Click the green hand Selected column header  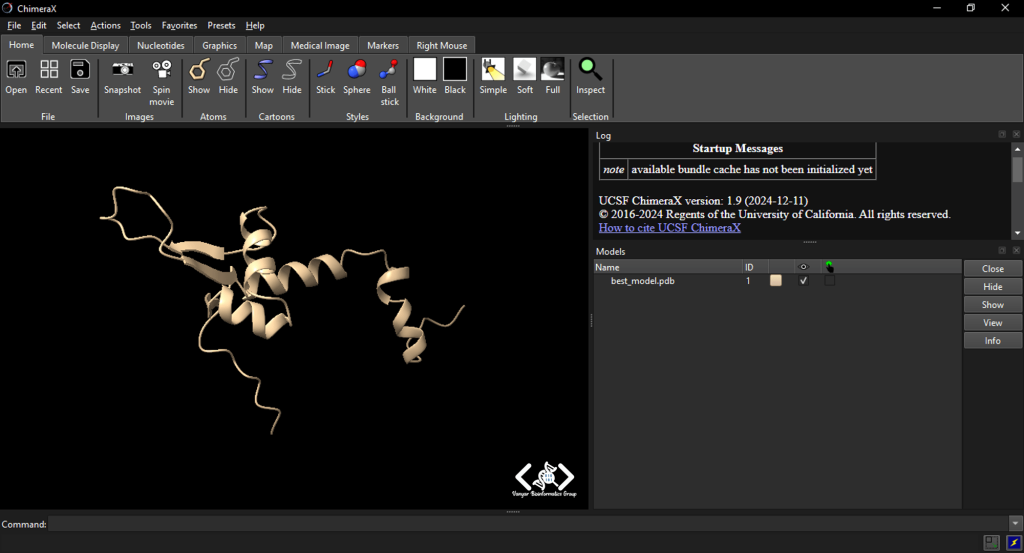[x=829, y=266]
